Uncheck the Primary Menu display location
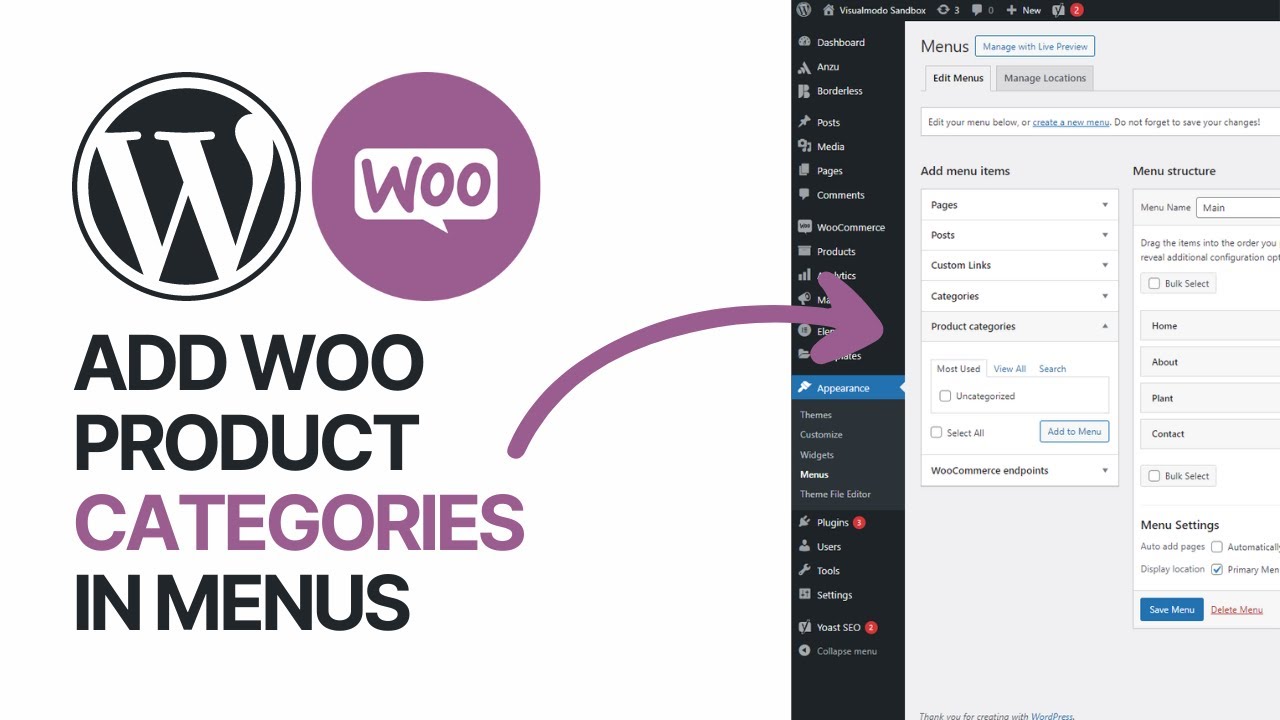Screen dimensions: 1280x720 tap(1217, 569)
